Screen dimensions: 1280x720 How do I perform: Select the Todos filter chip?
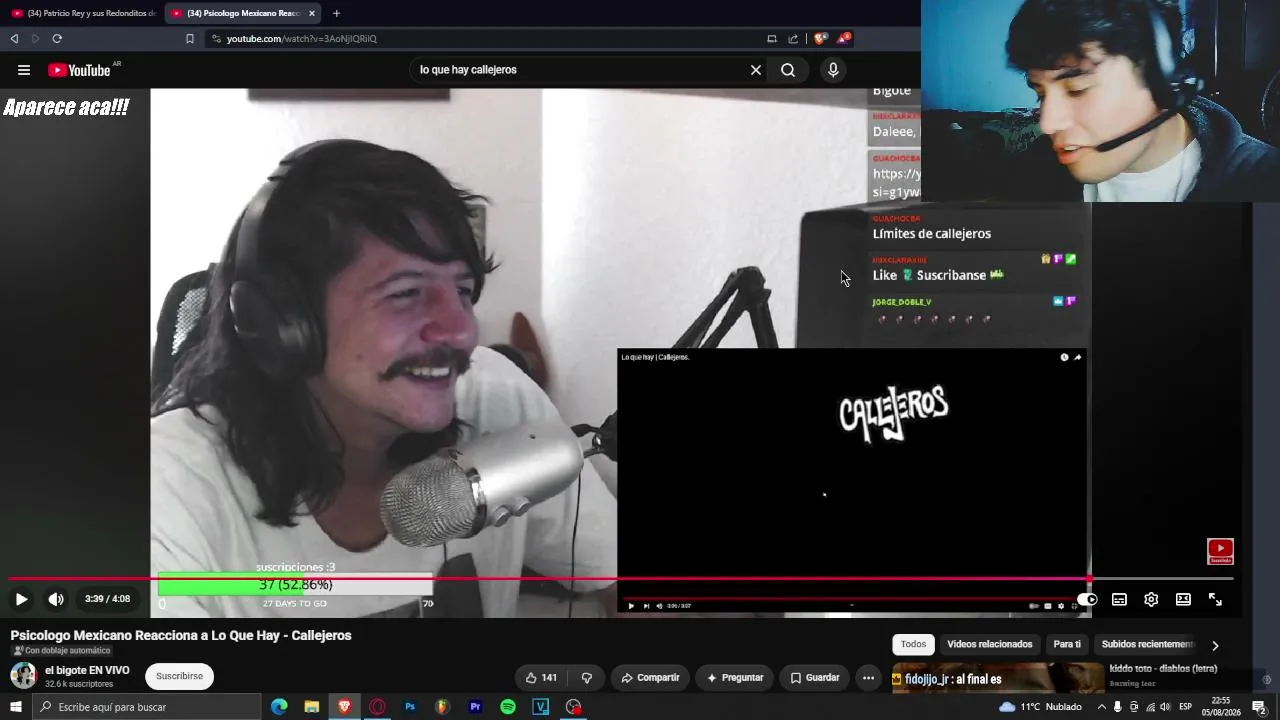tap(913, 644)
